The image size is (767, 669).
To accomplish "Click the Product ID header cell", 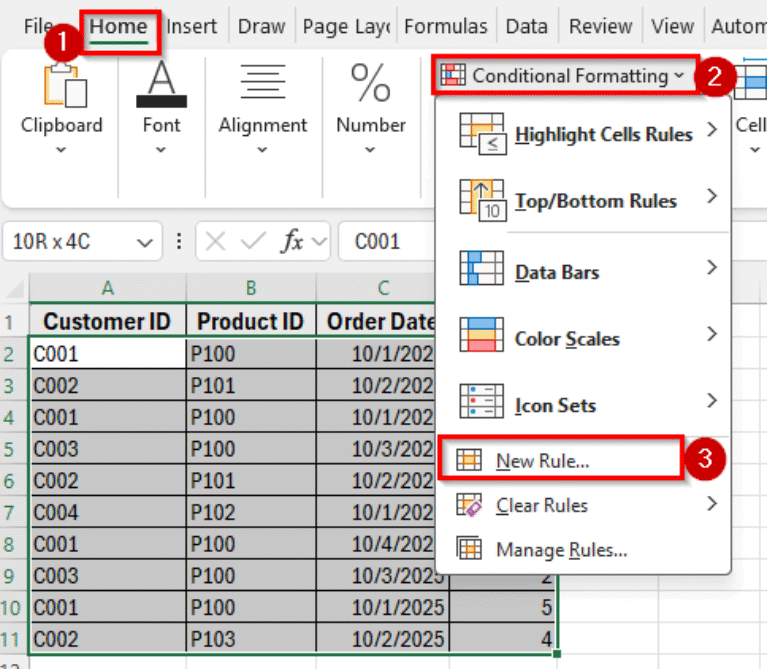I will tap(251, 321).
